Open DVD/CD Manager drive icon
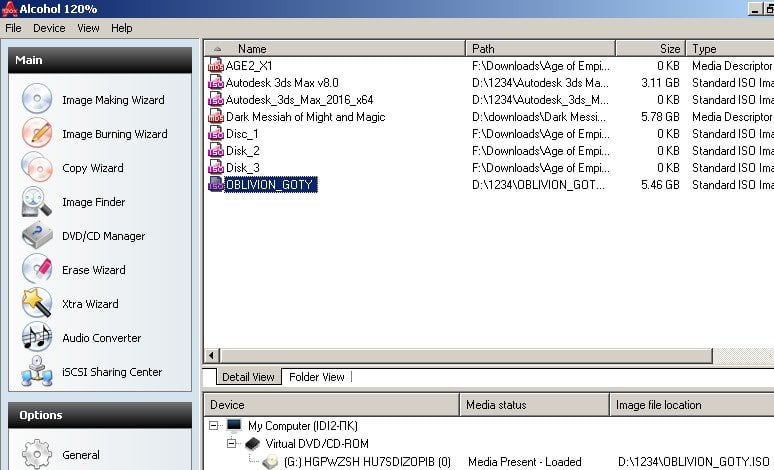The width and height of the screenshot is (774, 470). [37, 235]
